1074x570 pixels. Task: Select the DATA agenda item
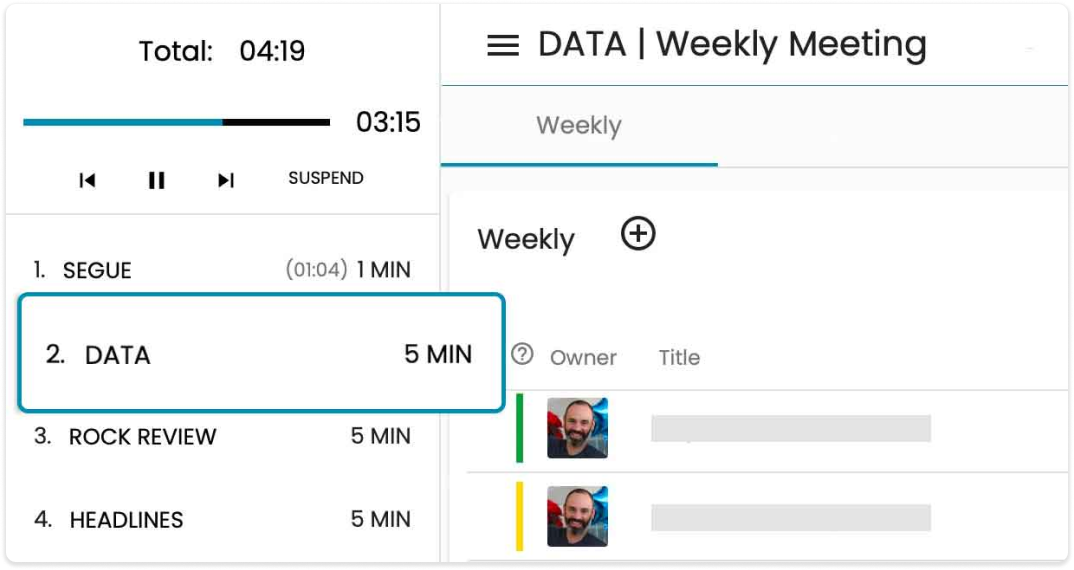pos(260,354)
